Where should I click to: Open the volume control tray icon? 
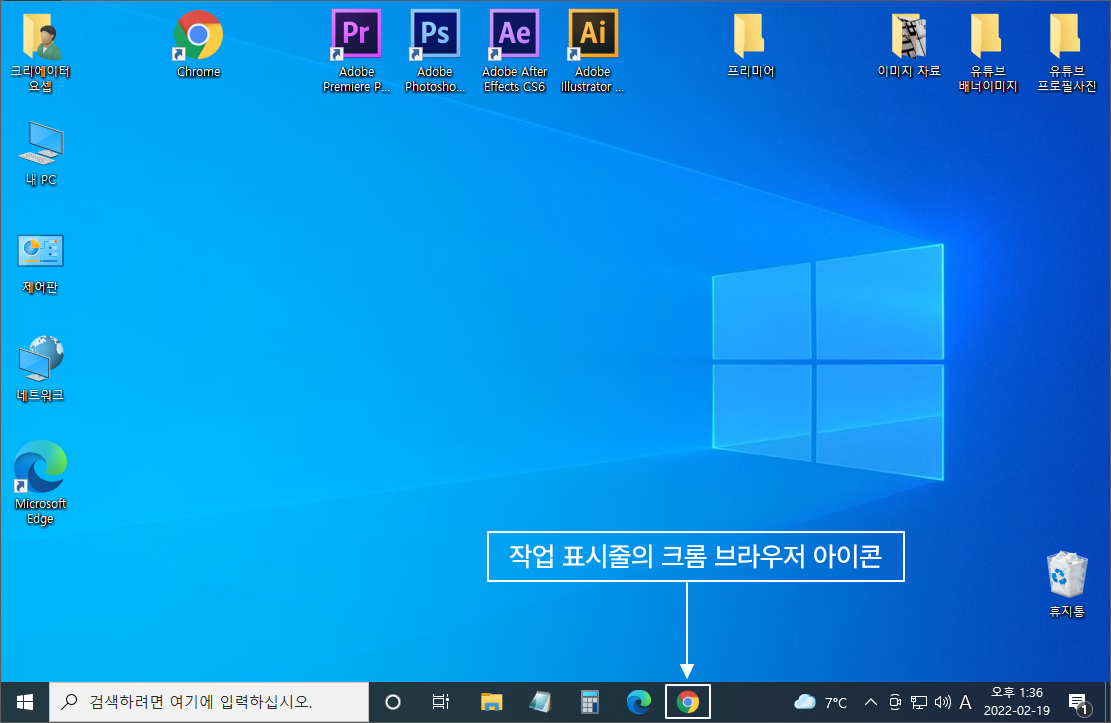coord(942,702)
